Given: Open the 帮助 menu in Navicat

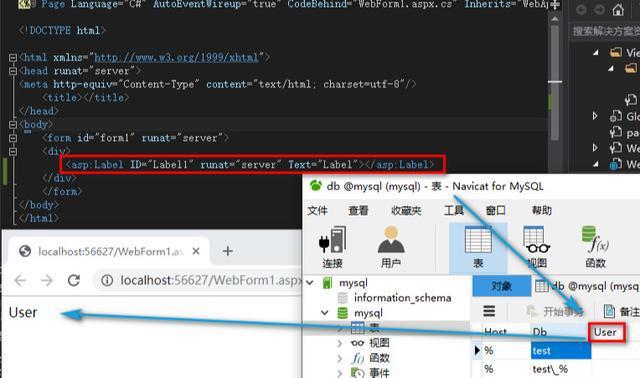Looking at the screenshot, I should (542, 211).
